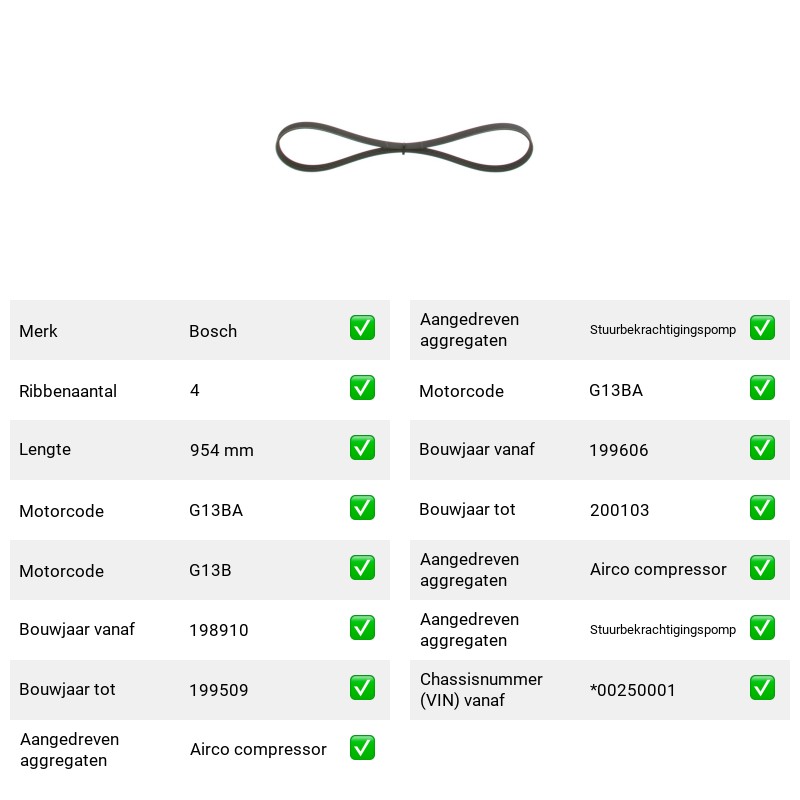Click the Airco compressor value at the bottom left

click(x=258, y=749)
